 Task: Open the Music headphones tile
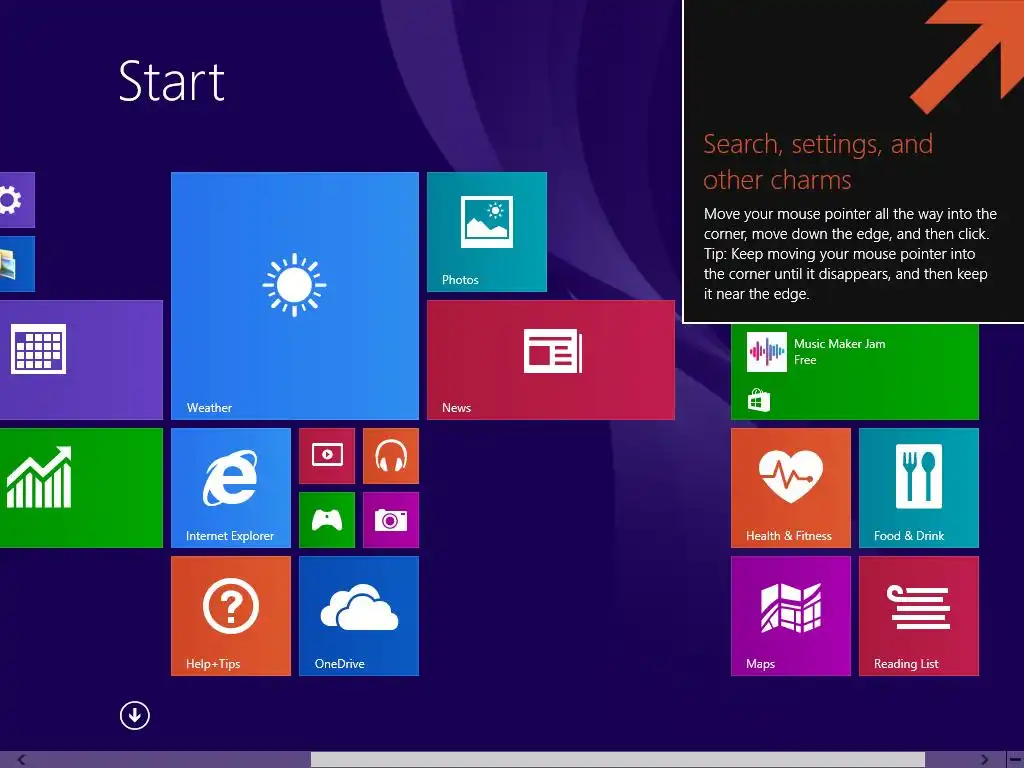point(391,456)
